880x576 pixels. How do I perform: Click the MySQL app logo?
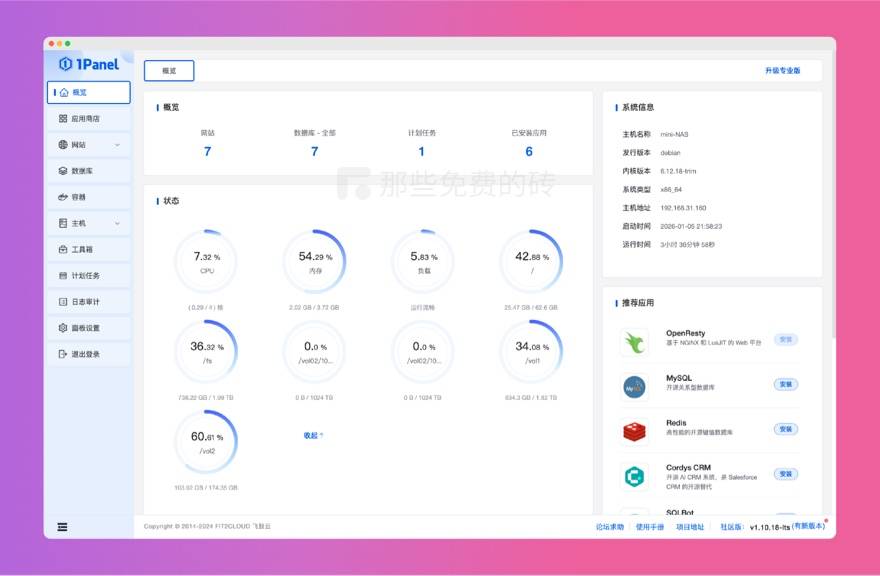coord(634,386)
